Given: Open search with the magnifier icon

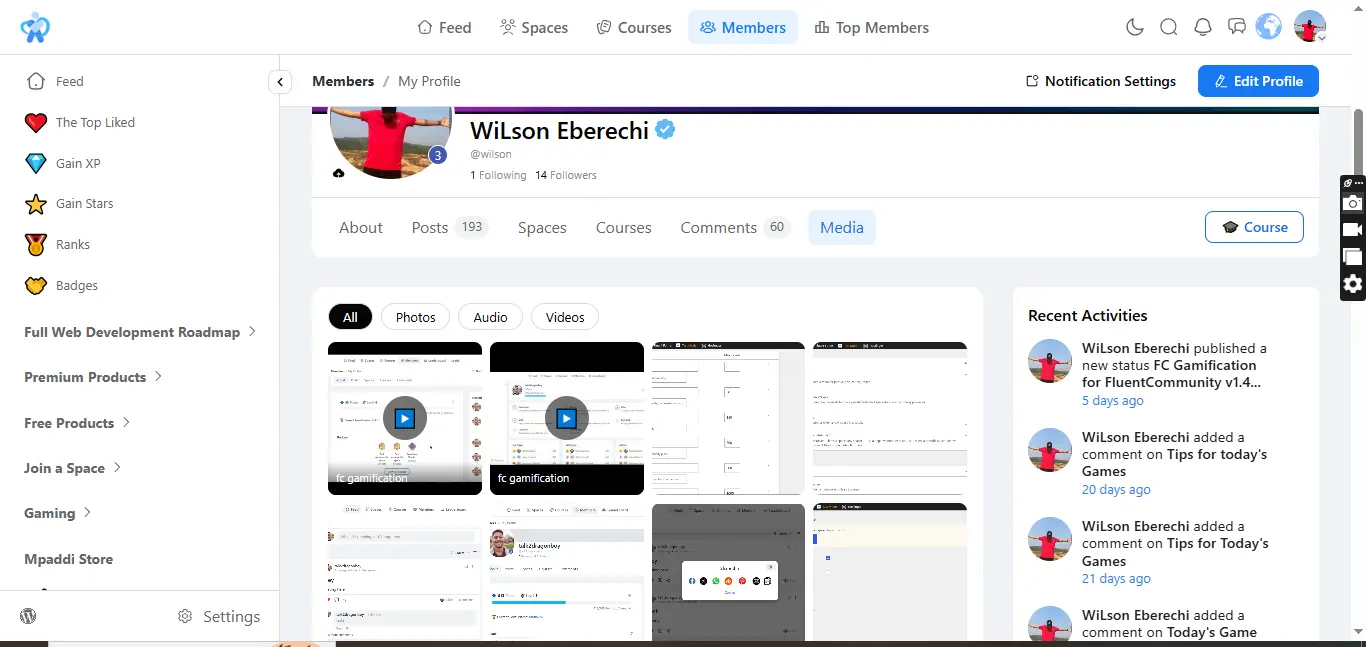Looking at the screenshot, I should 1169,28.
